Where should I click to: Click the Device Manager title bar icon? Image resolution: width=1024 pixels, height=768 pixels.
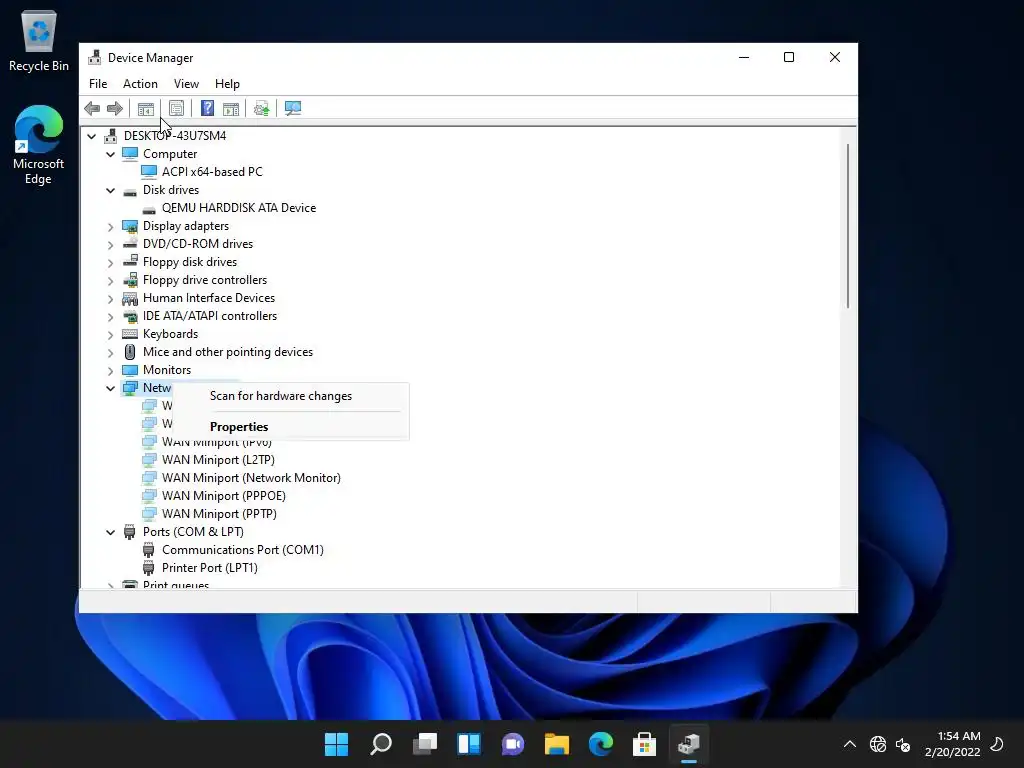(95, 57)
